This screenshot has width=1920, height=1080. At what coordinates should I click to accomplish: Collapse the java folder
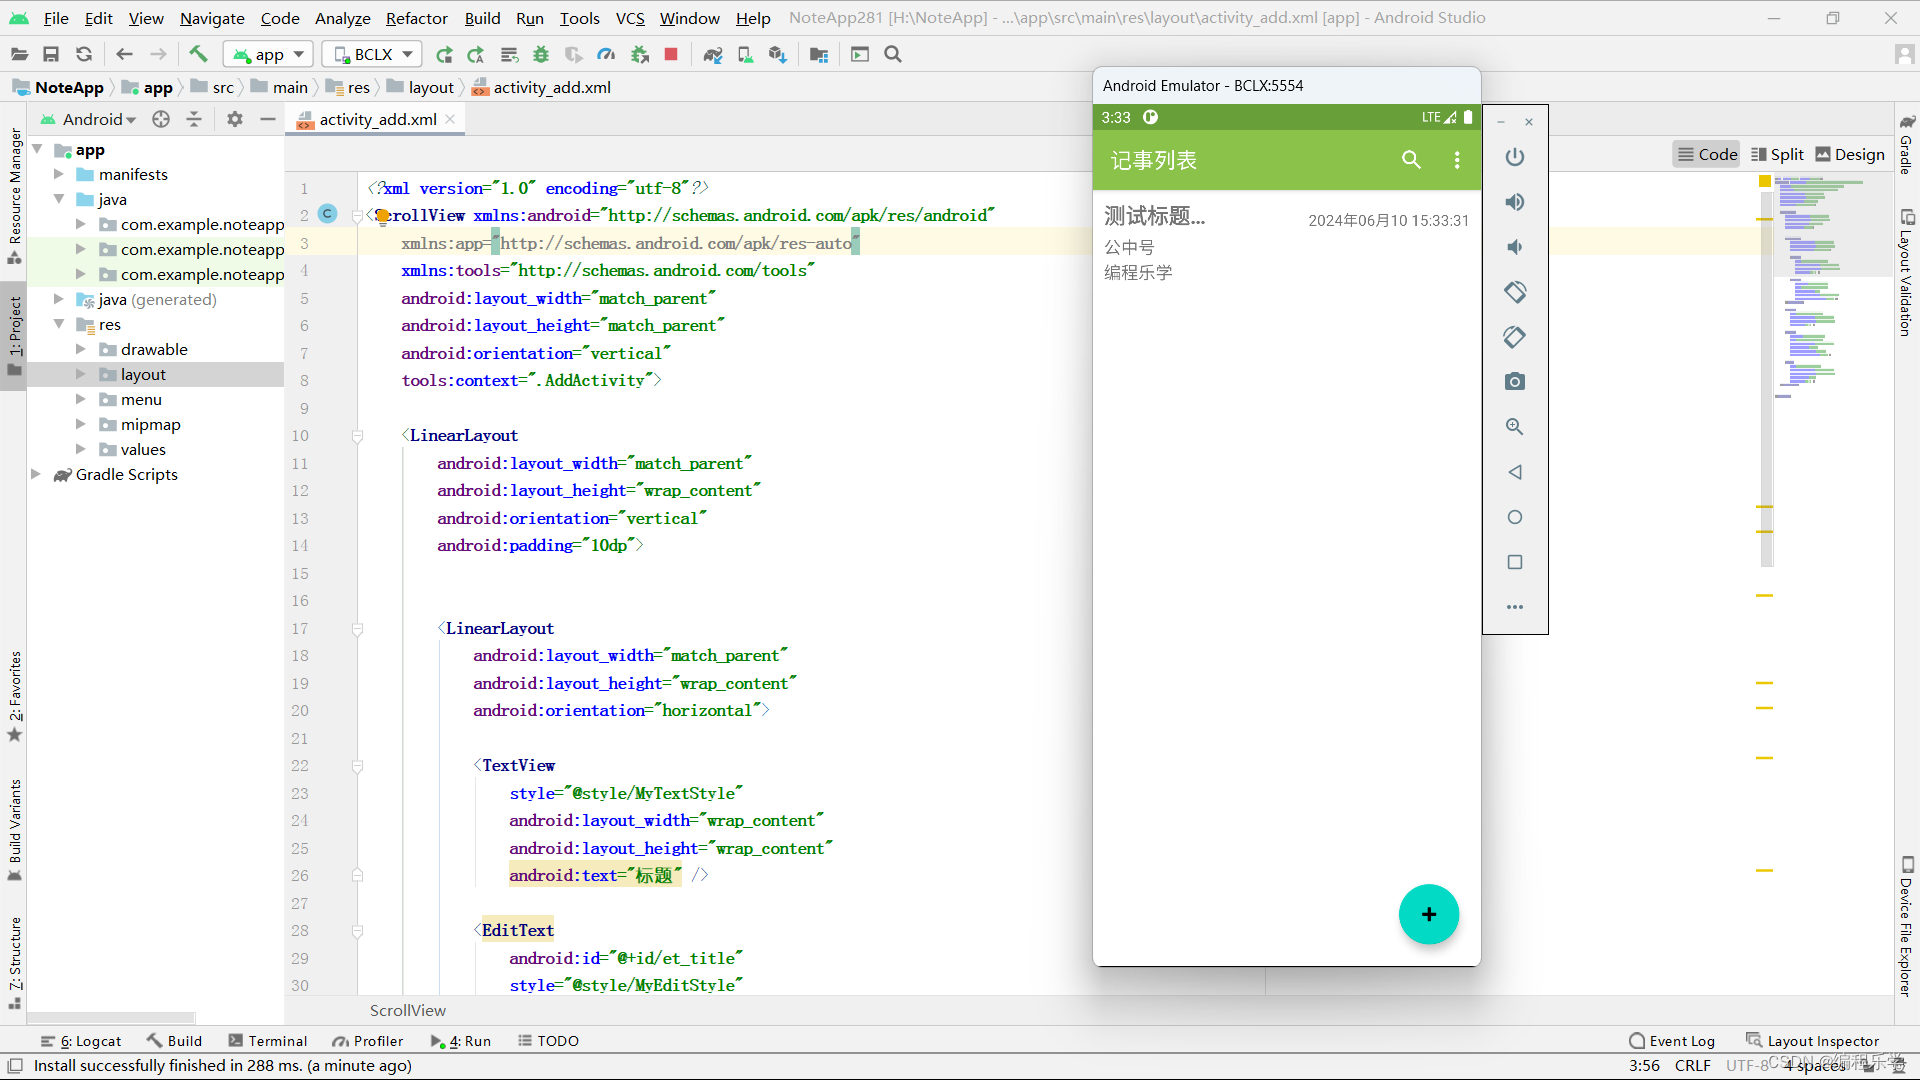59,199
